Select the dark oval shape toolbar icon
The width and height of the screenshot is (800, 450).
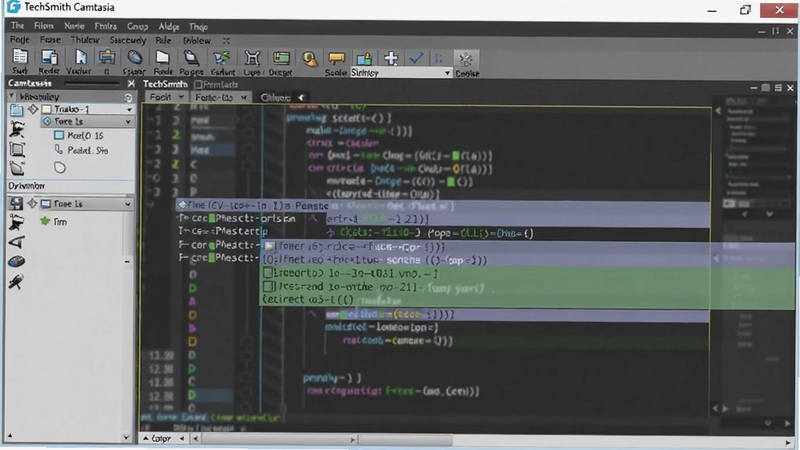[x=135, y=57]
